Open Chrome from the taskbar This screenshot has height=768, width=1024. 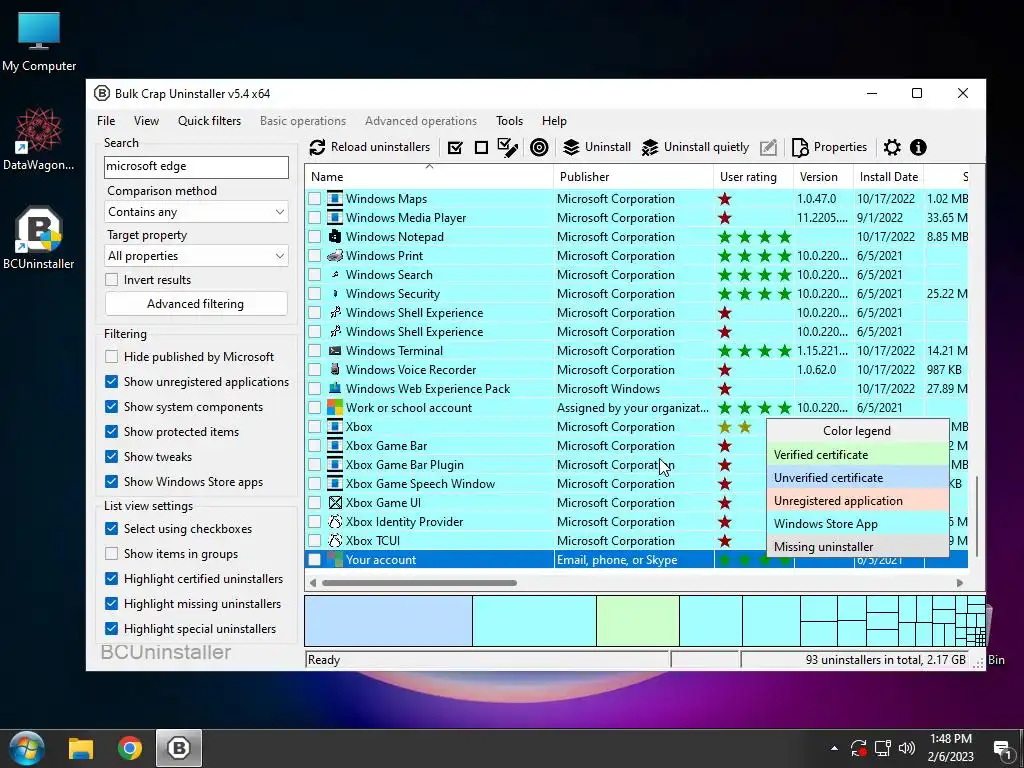point(130,748)
